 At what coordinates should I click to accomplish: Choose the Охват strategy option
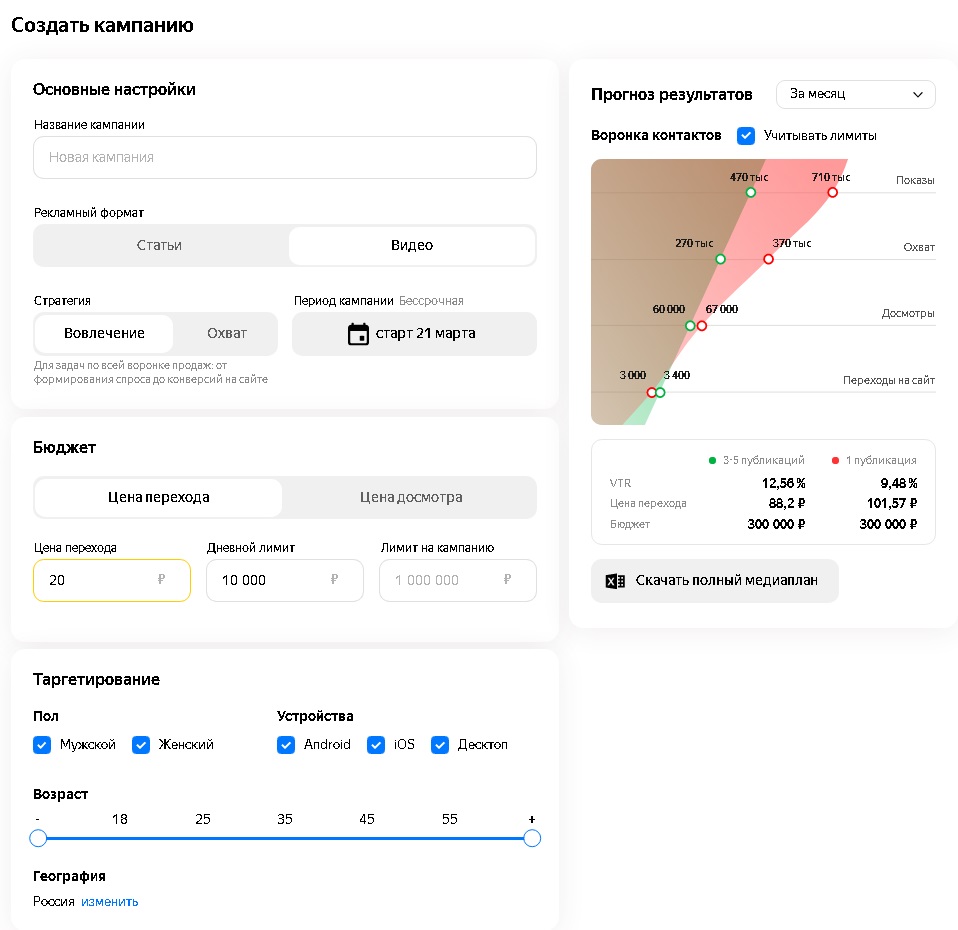pos(227,334)
